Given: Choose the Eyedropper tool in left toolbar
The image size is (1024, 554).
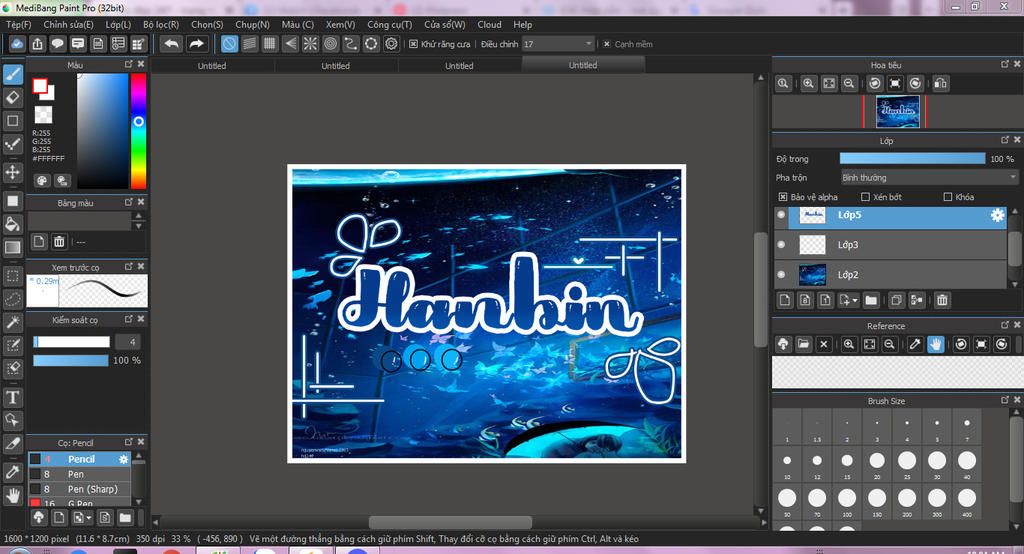Looking at the screenshot, I should (13, 471).
